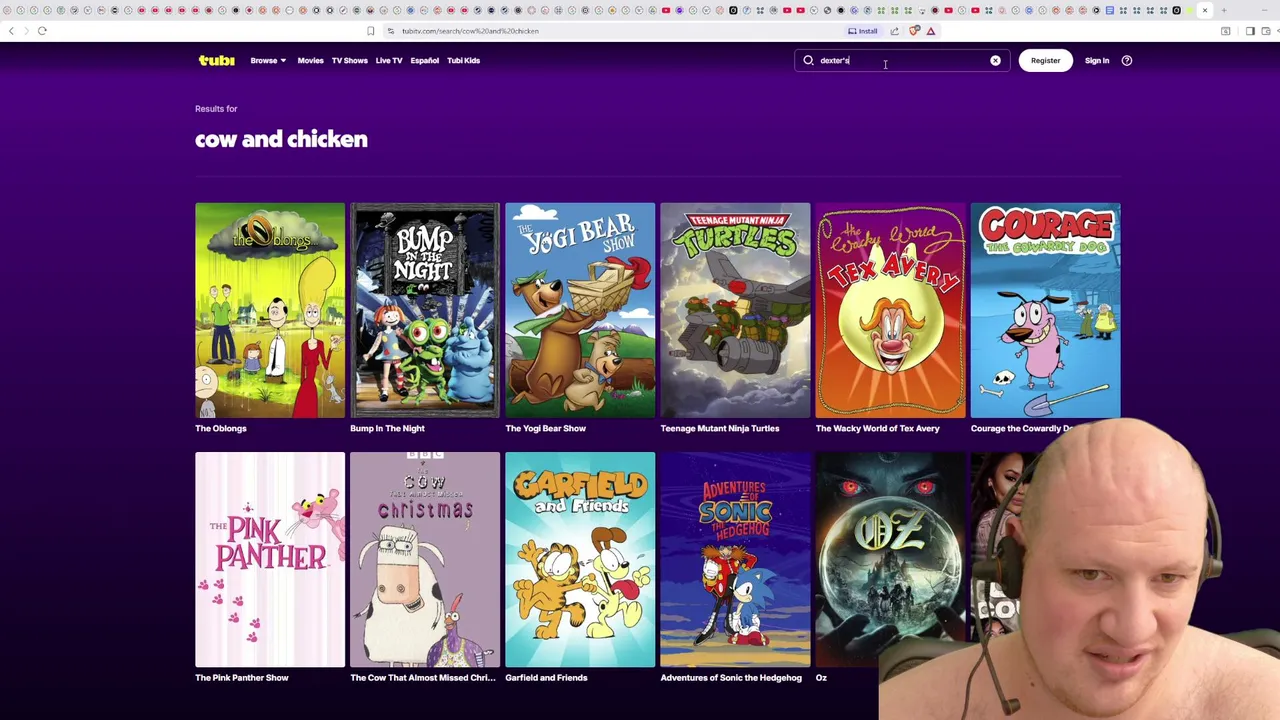This screenshot has width=1280, height=720.
Task: Click 'The Yogi Bear Show' title text
Action: coord(545,428)
